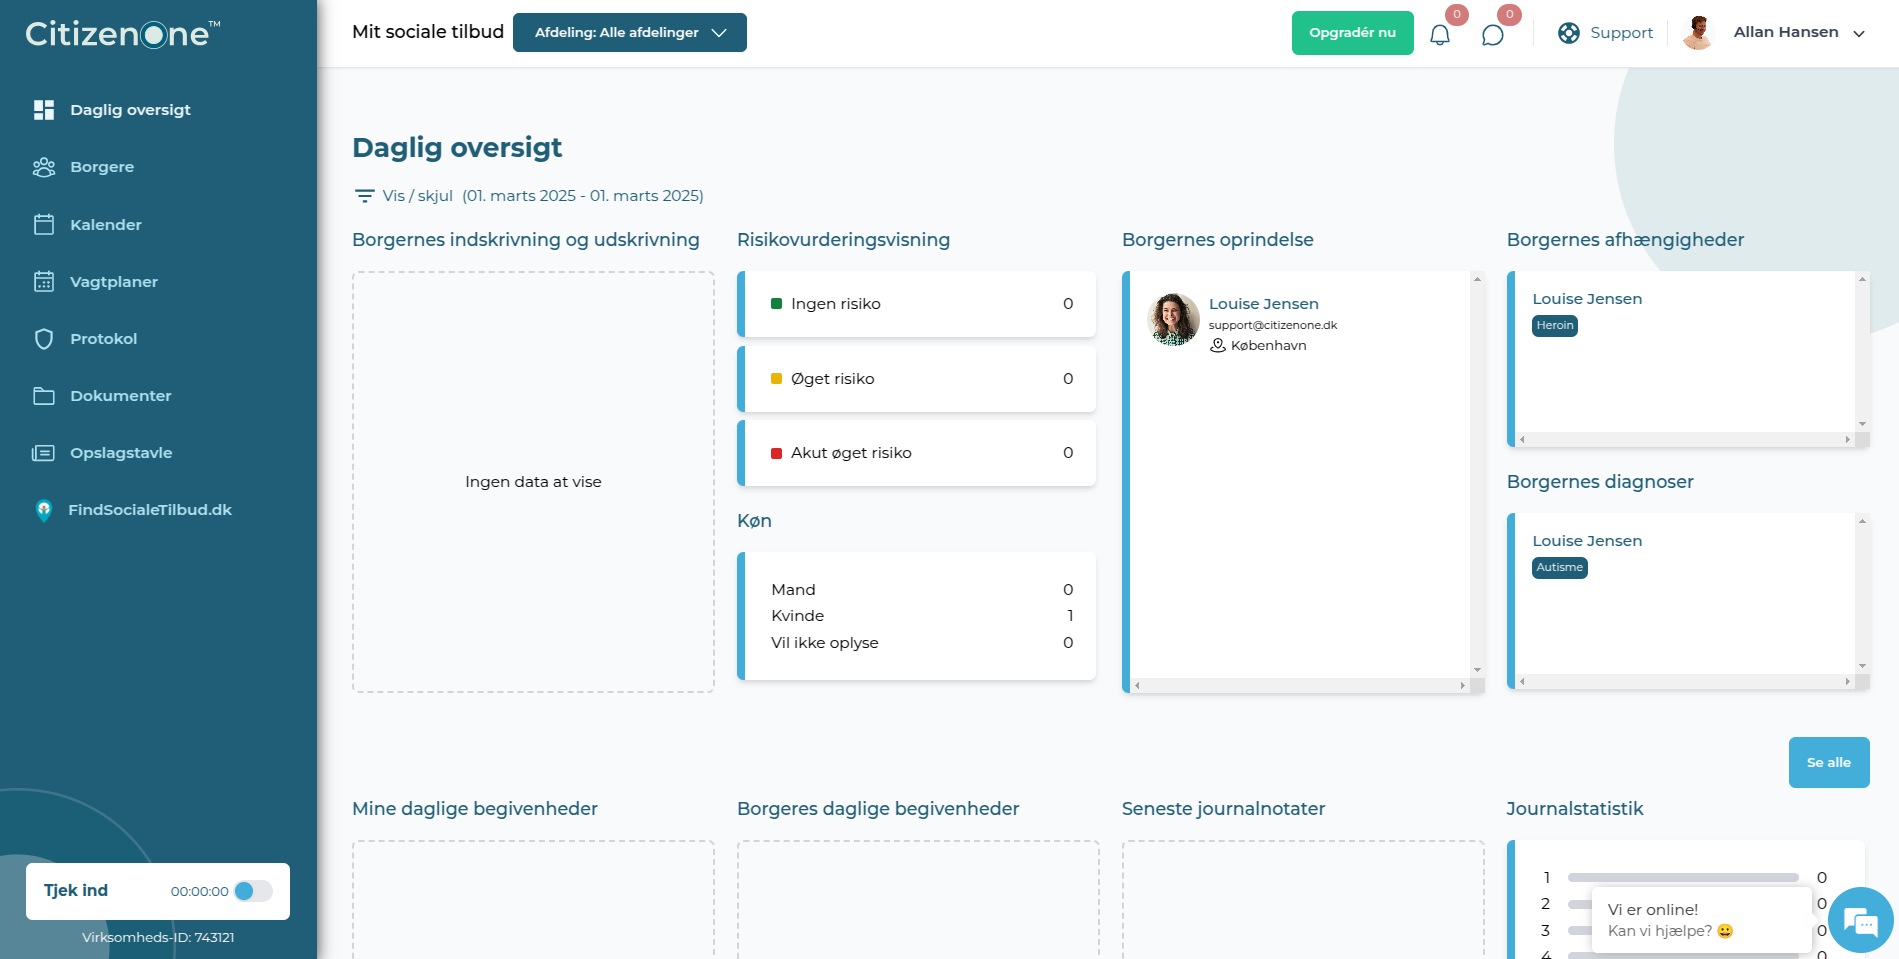Screen dimensions: 1899x959
Task: Go to Borgere in the sidebar
Action: click(x=102, y=167)
